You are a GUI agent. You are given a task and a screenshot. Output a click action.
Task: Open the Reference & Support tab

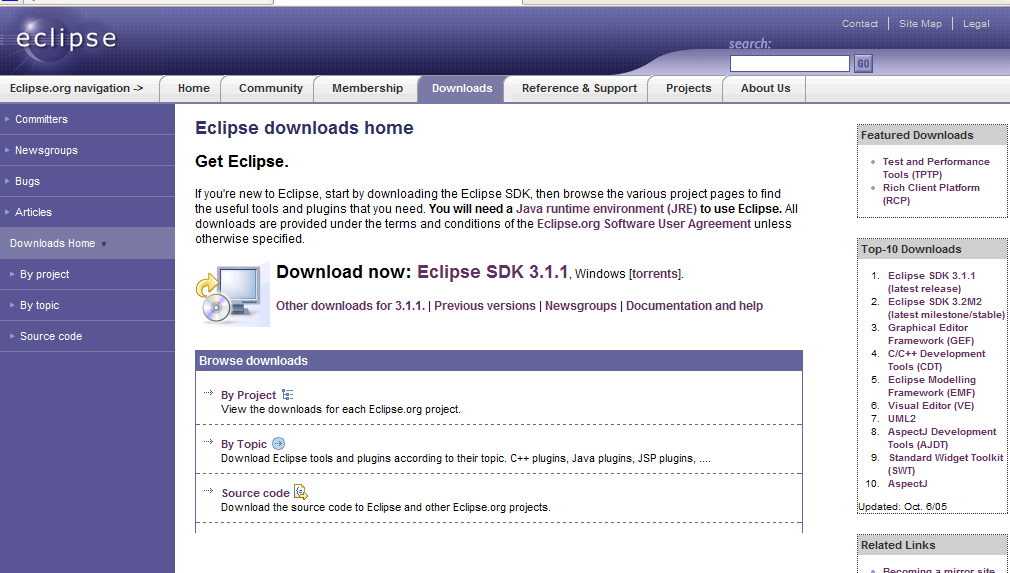pos(579,89)
